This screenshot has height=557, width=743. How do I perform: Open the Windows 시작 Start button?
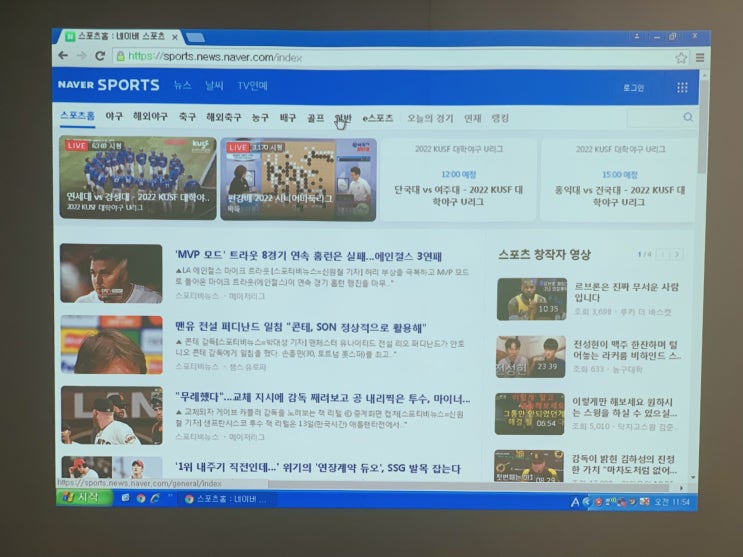coord(84,497)
